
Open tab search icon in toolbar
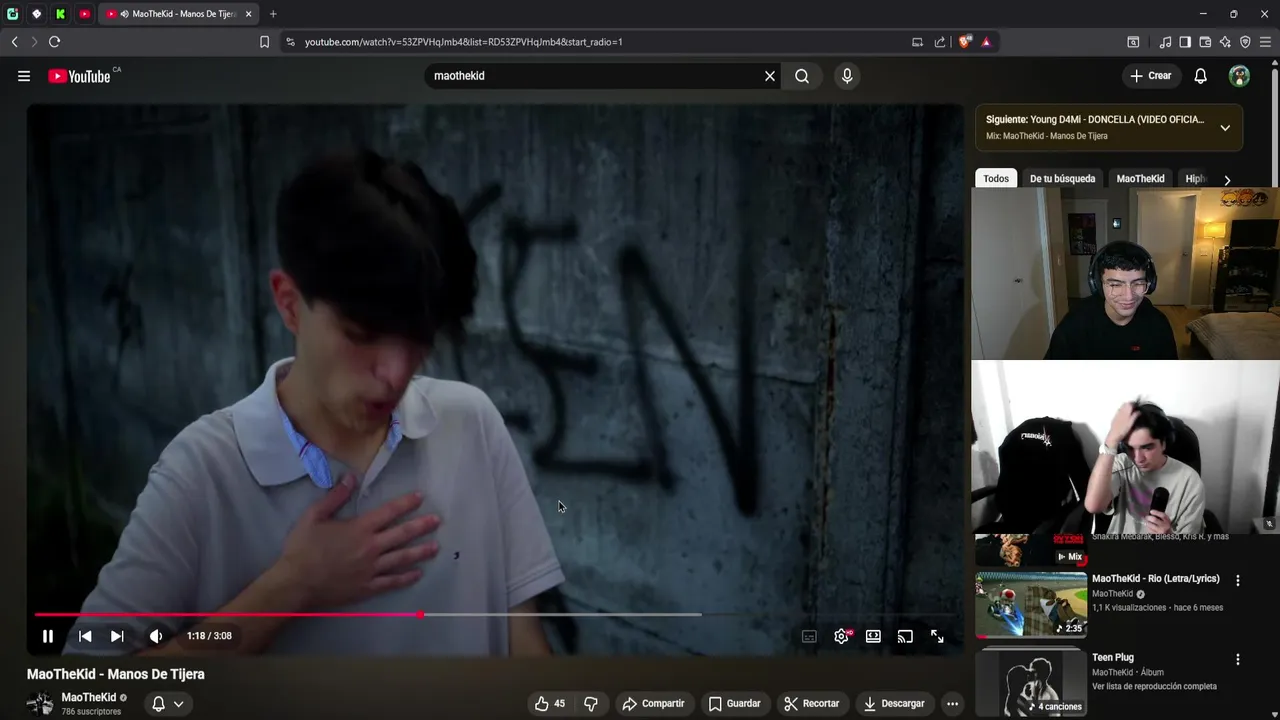point(1133,42)
